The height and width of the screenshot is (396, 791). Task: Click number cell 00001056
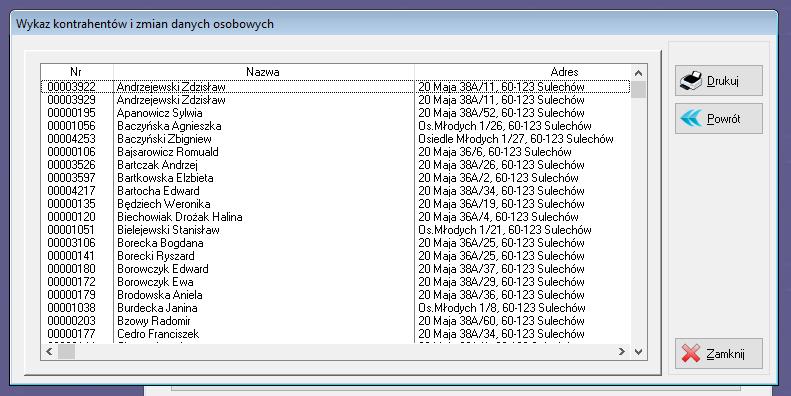click(x=71, y=126)
